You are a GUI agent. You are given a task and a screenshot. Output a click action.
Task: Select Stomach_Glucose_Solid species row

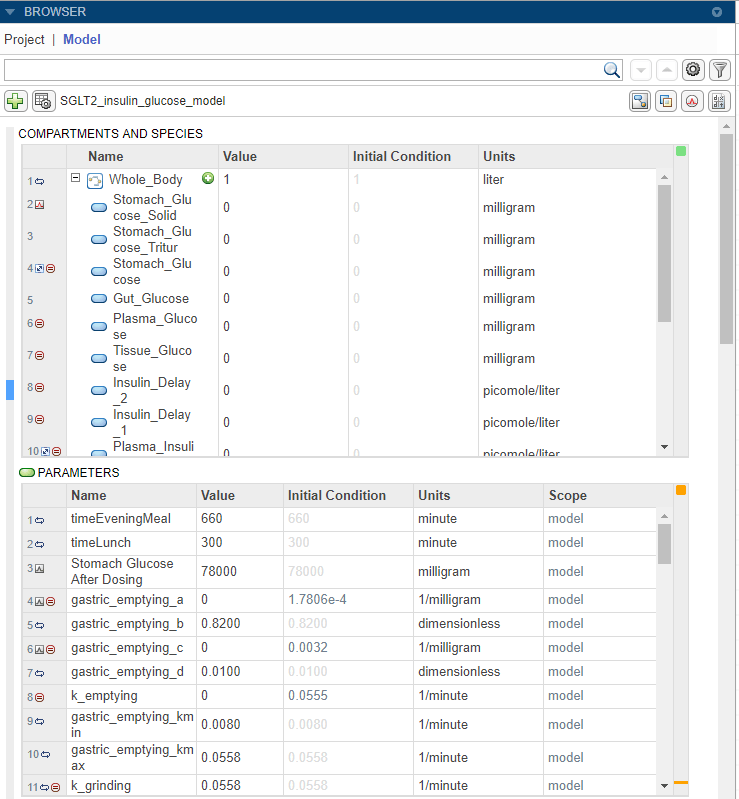[152, 207]
